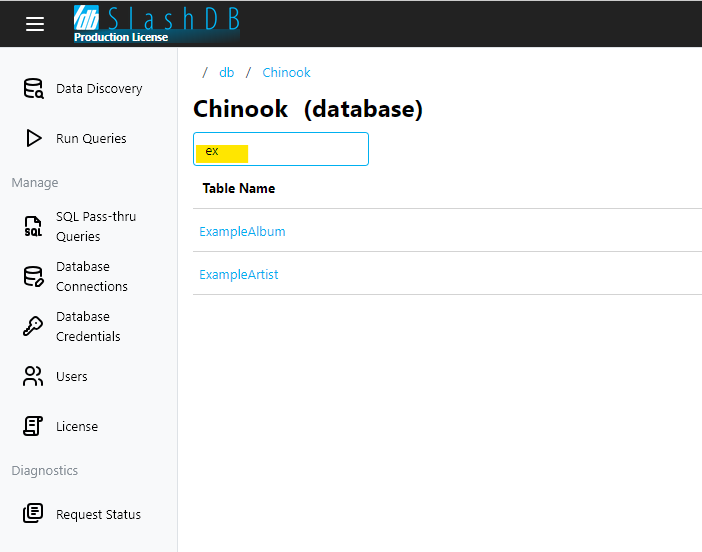This screenshot has height=552, width=702.
Task: Toggle the hamburger menu in header
Action: point(35,24)
